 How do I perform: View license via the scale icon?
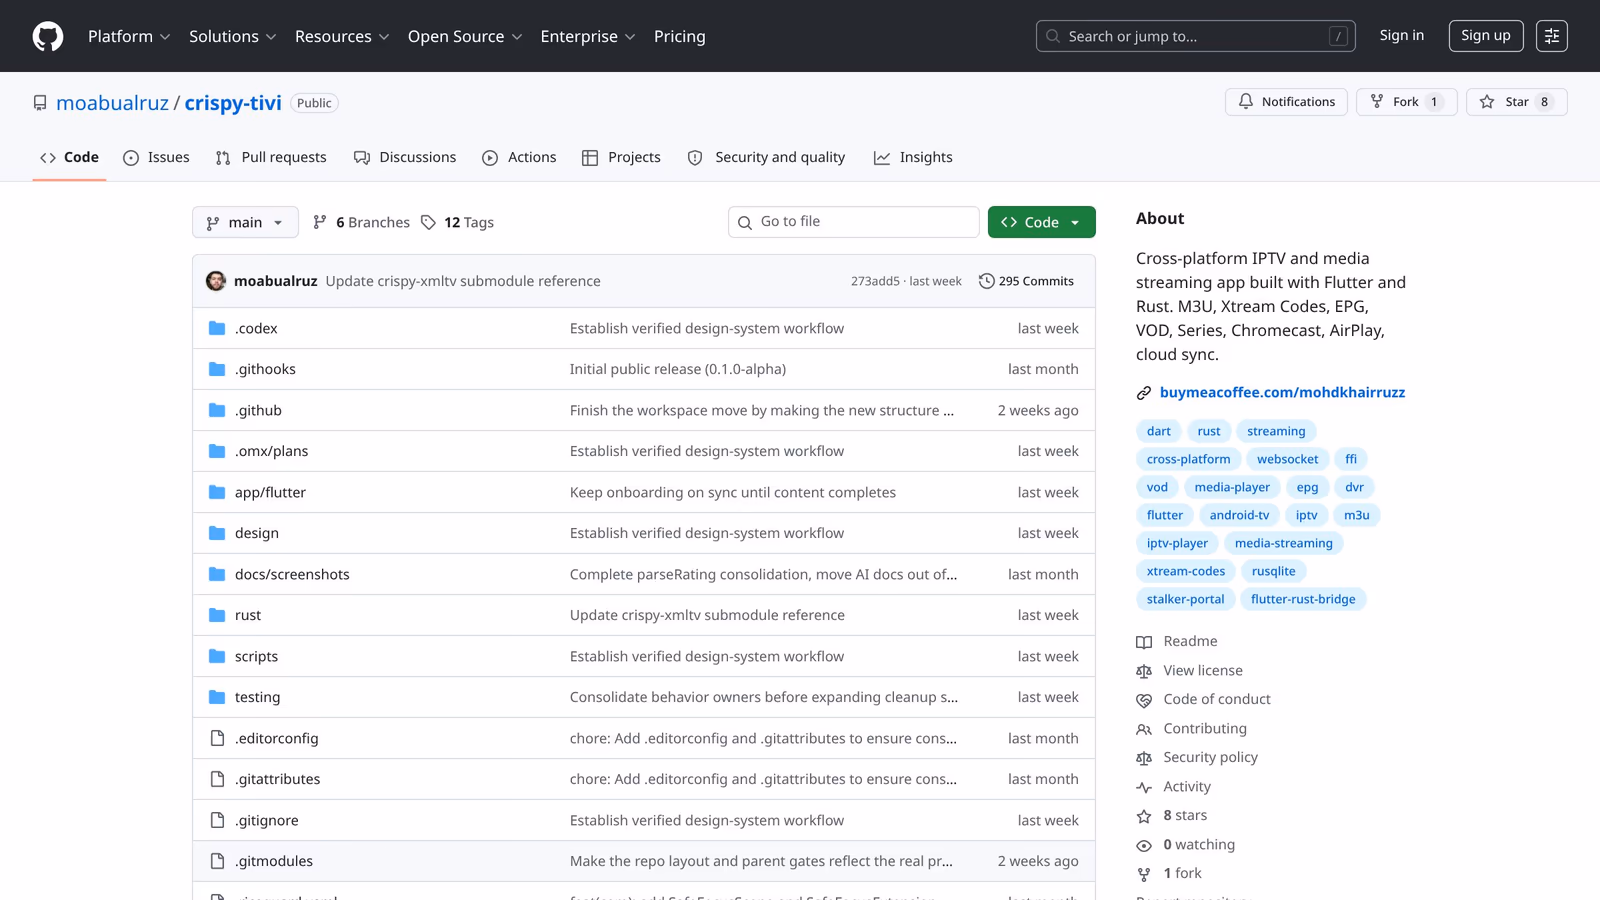1144,670
